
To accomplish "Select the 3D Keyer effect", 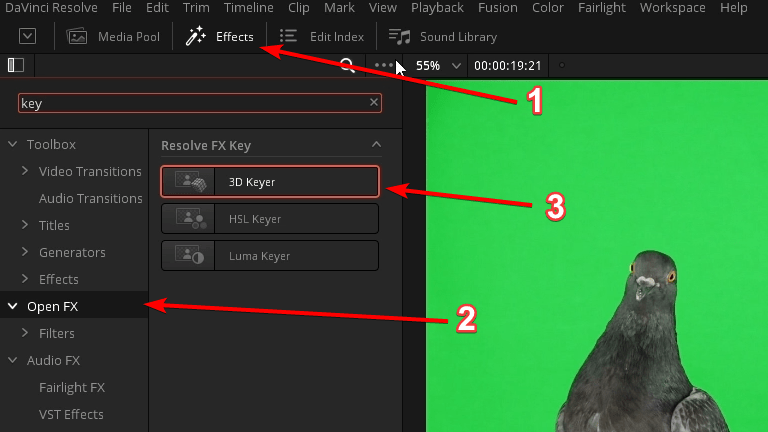I will tap(270, 182).
